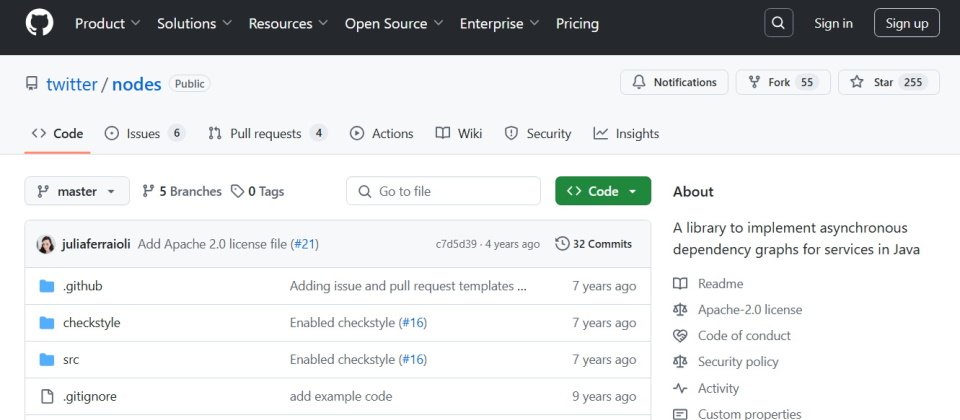Viewport: 960px width, 420px height.
Task: Click the Readme book icon in About
Action: 680,283
